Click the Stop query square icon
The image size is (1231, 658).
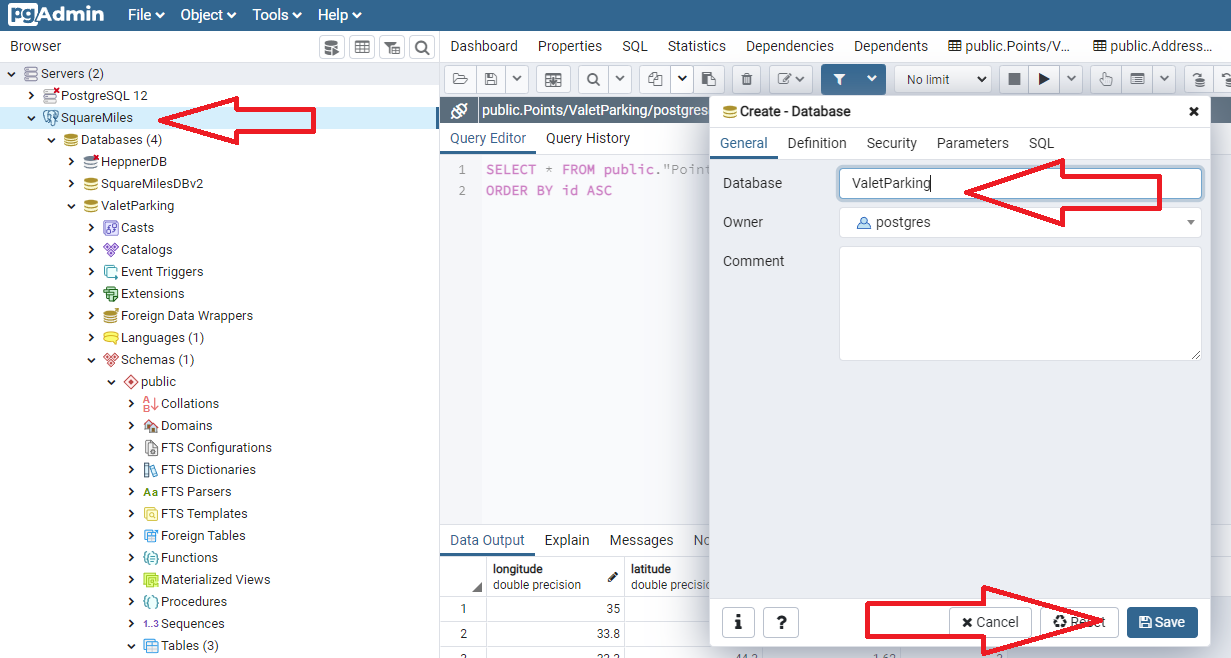pyautogui.click(x=1014, y=79)
